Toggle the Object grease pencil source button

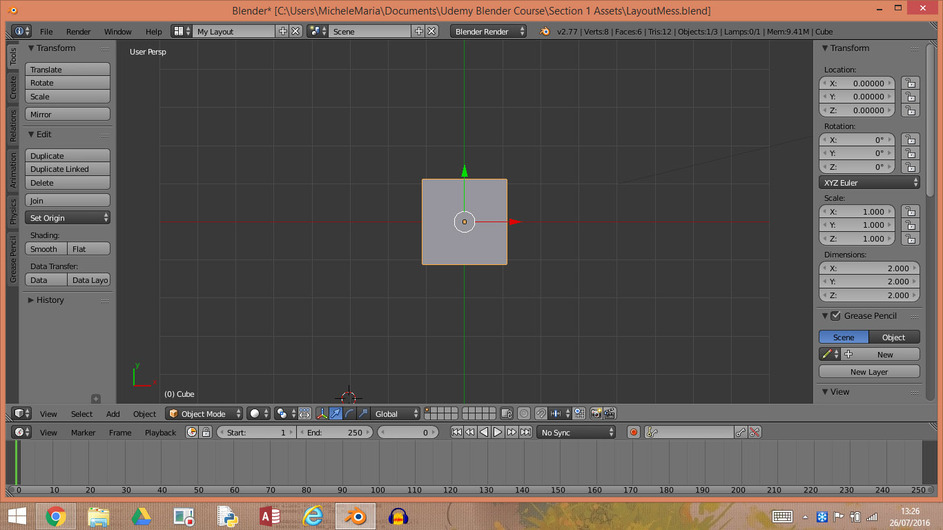click(x=894, y=338)
